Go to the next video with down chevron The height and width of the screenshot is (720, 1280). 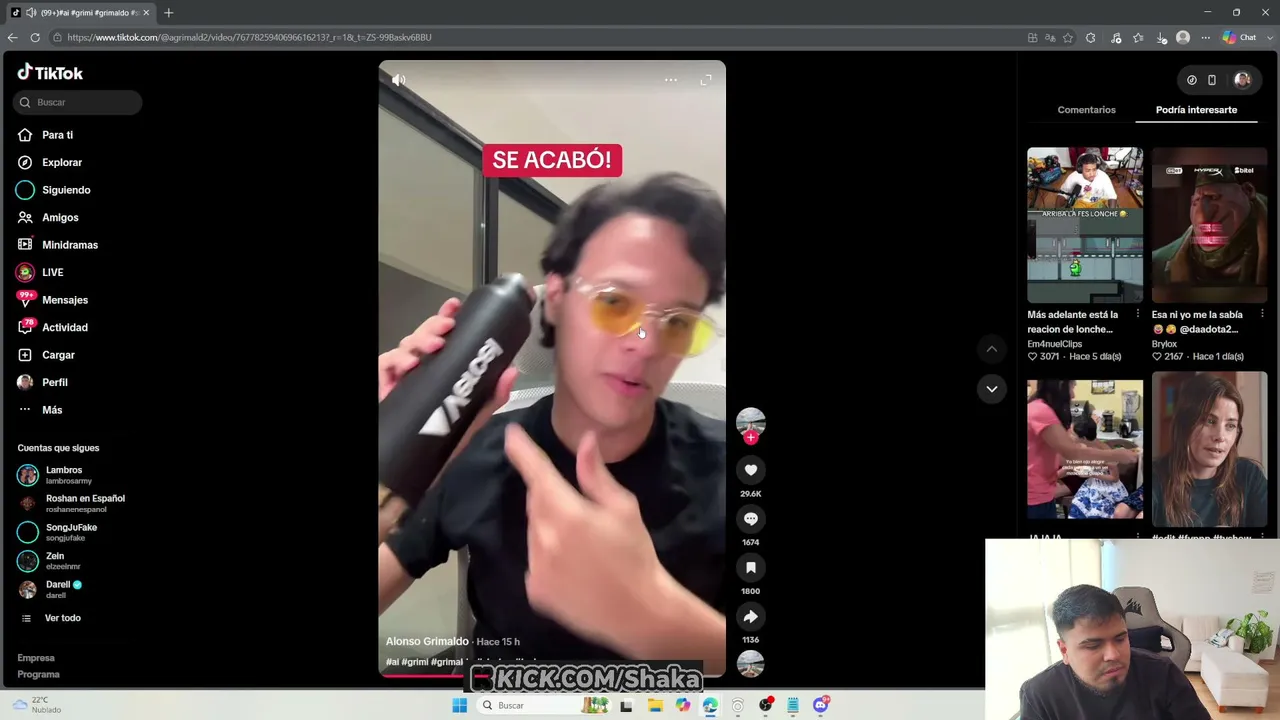[992, 389]
